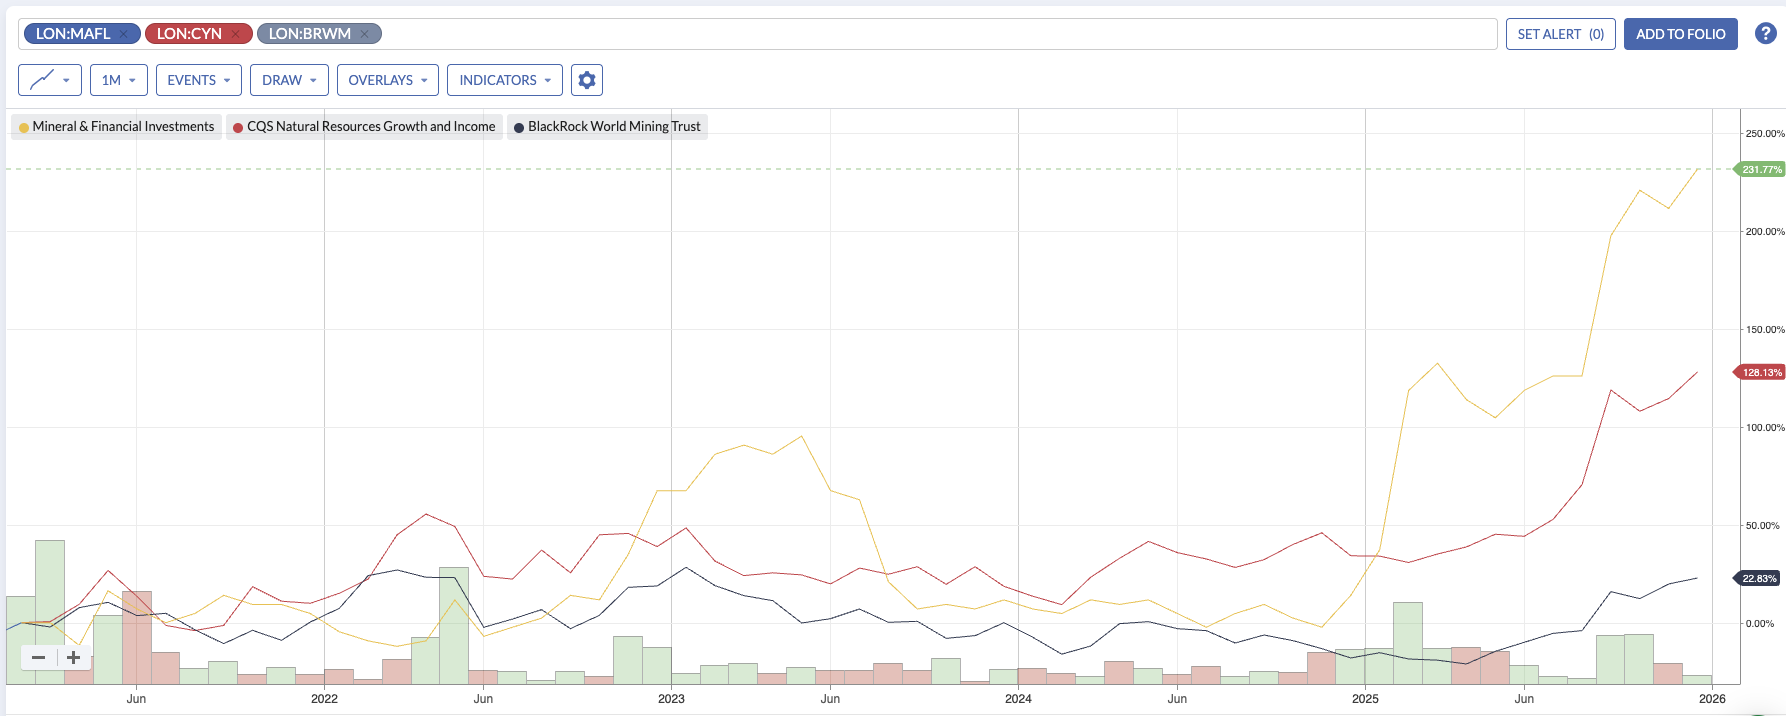This screenshot has width=1786, height=716.
Task: Remove the LON:MAFL ticker tag
Action: pyautogui.click(x=124, y=34)
